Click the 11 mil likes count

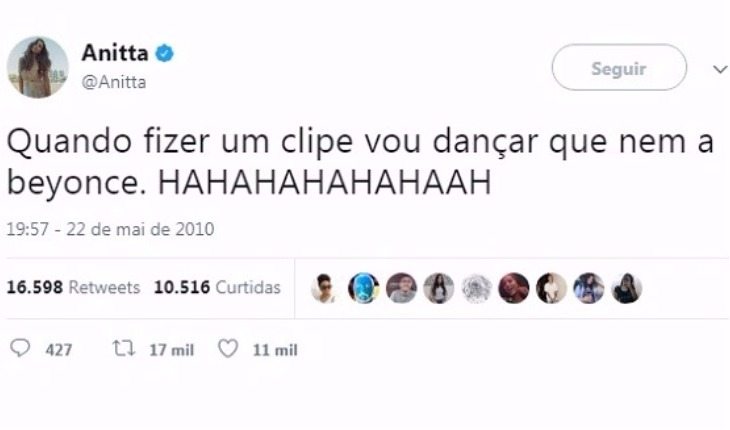click(x=275, y=350)
